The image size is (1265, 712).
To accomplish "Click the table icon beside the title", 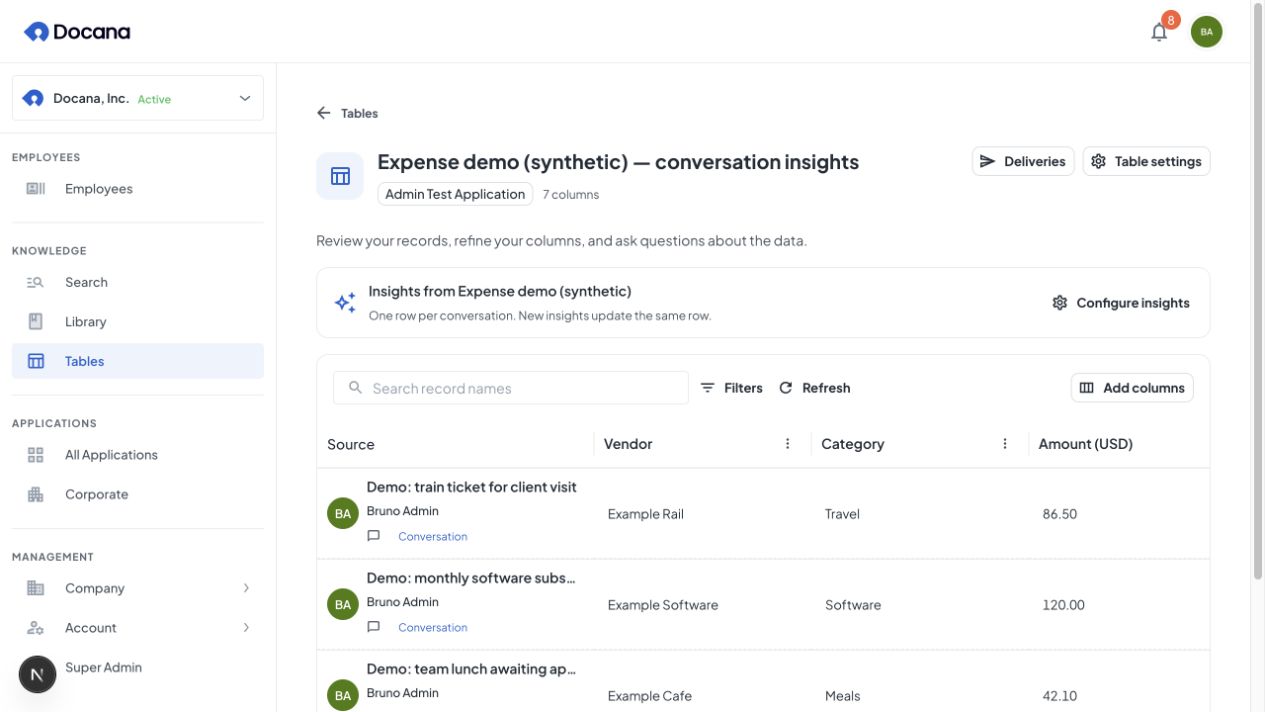I will click(340, 176).
